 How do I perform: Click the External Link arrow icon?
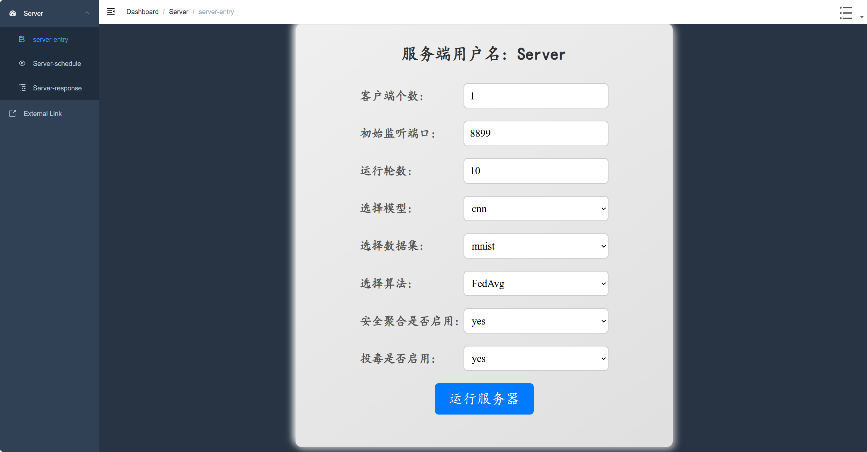pos(12,113)
